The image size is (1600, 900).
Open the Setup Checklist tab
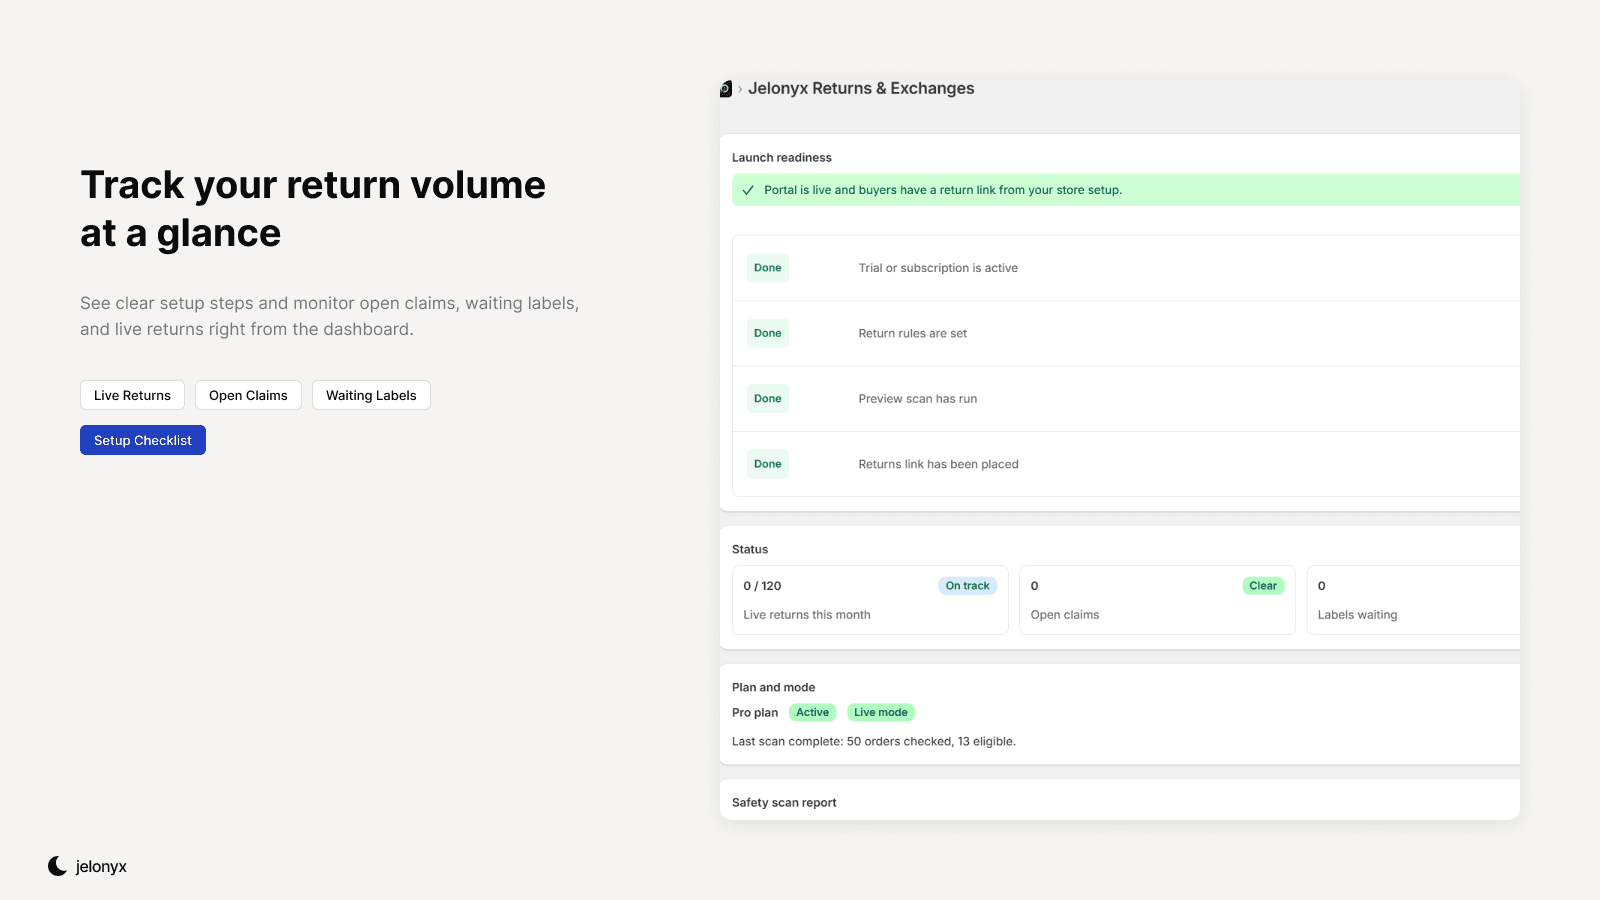[x=143, y=440]
